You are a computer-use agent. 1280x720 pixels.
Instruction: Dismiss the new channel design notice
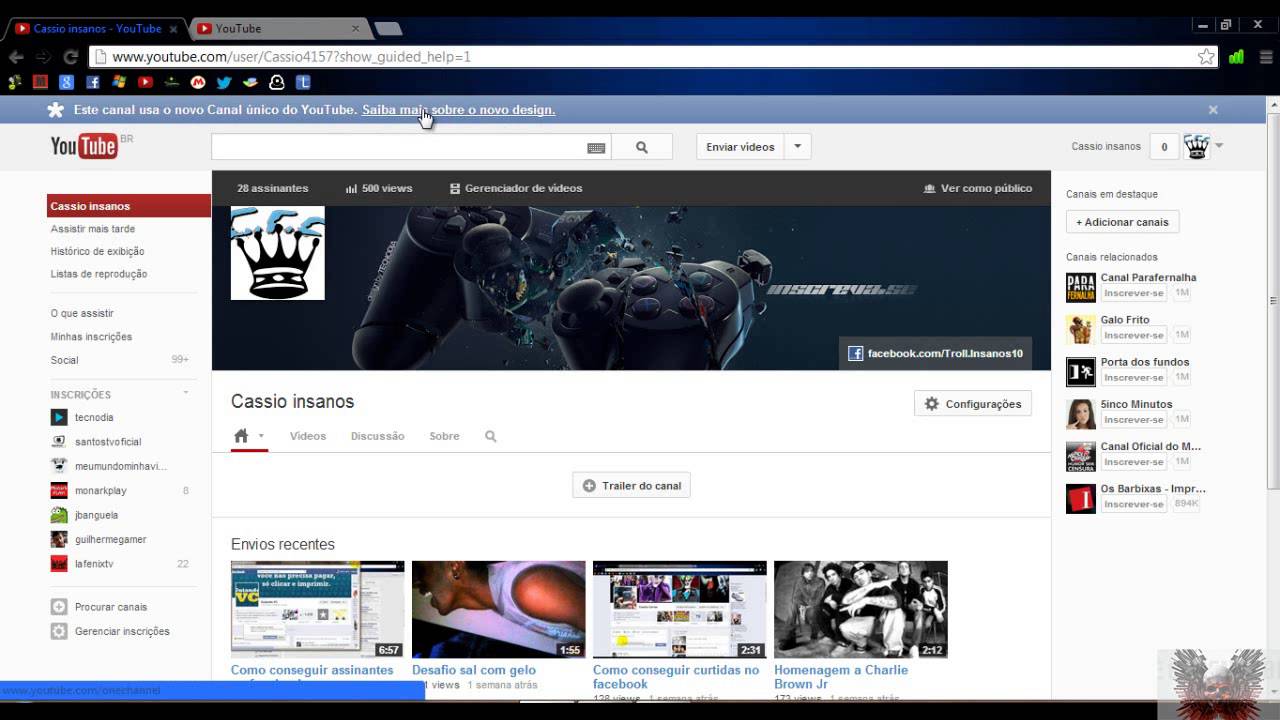coord(1213,110)
